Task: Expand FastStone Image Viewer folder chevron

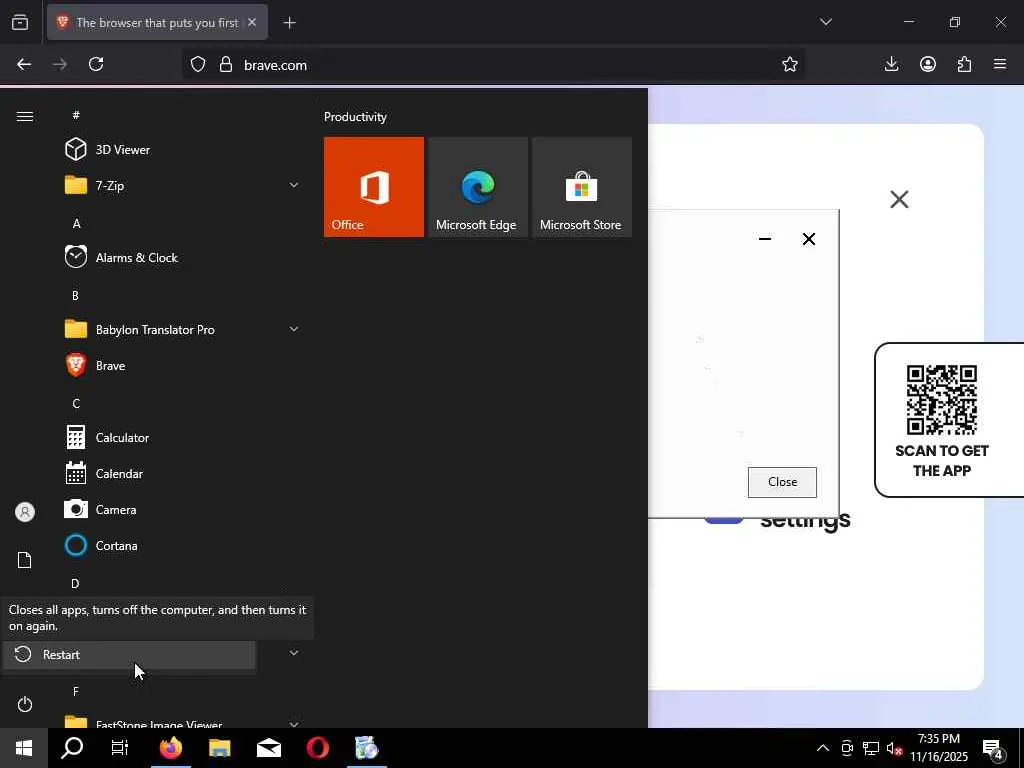Action: pos(294,724)
